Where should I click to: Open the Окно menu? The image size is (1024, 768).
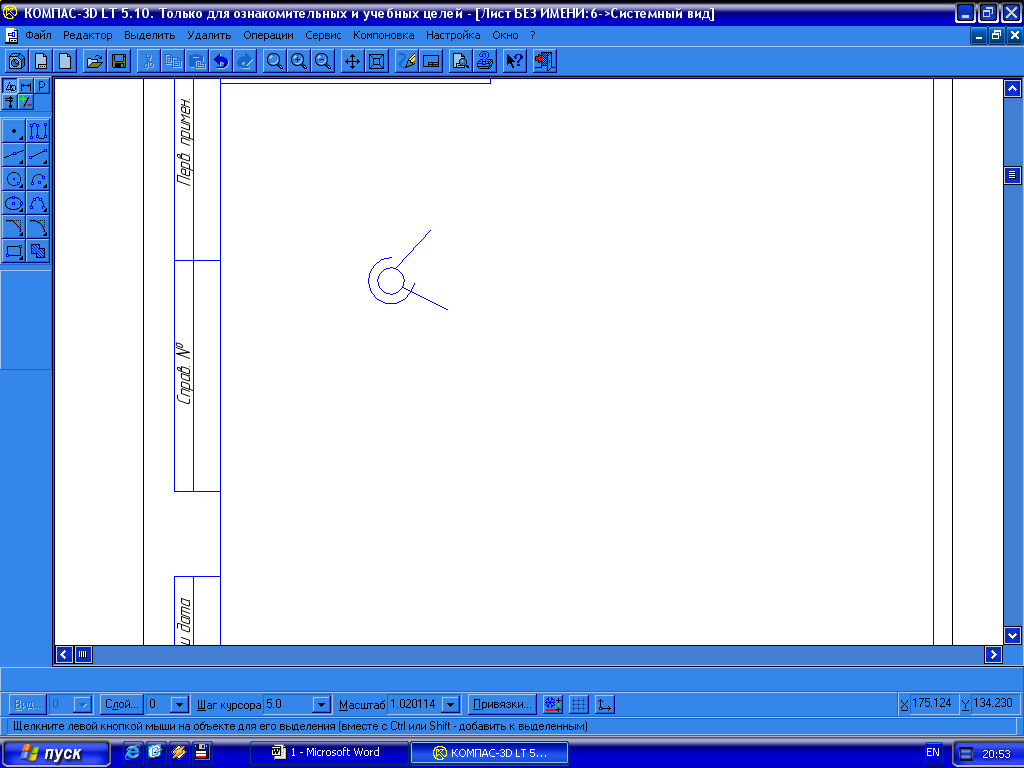(x=505, y=35)
